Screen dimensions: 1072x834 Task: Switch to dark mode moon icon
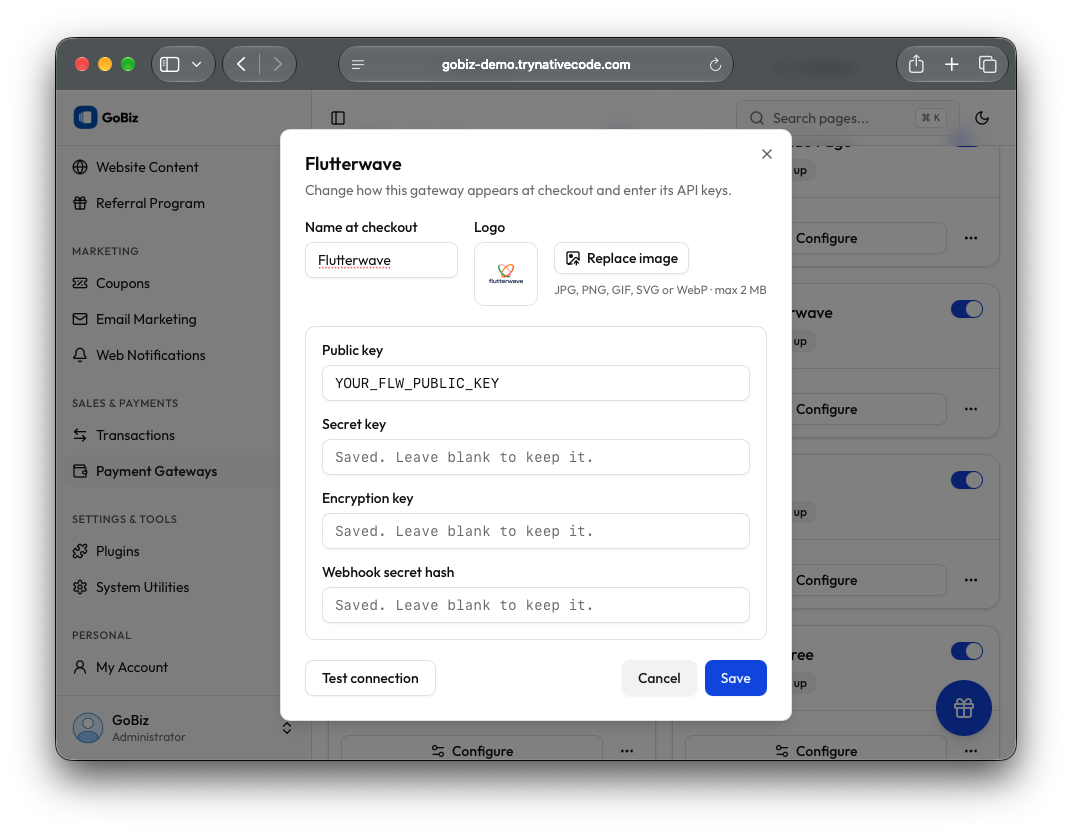982,118
